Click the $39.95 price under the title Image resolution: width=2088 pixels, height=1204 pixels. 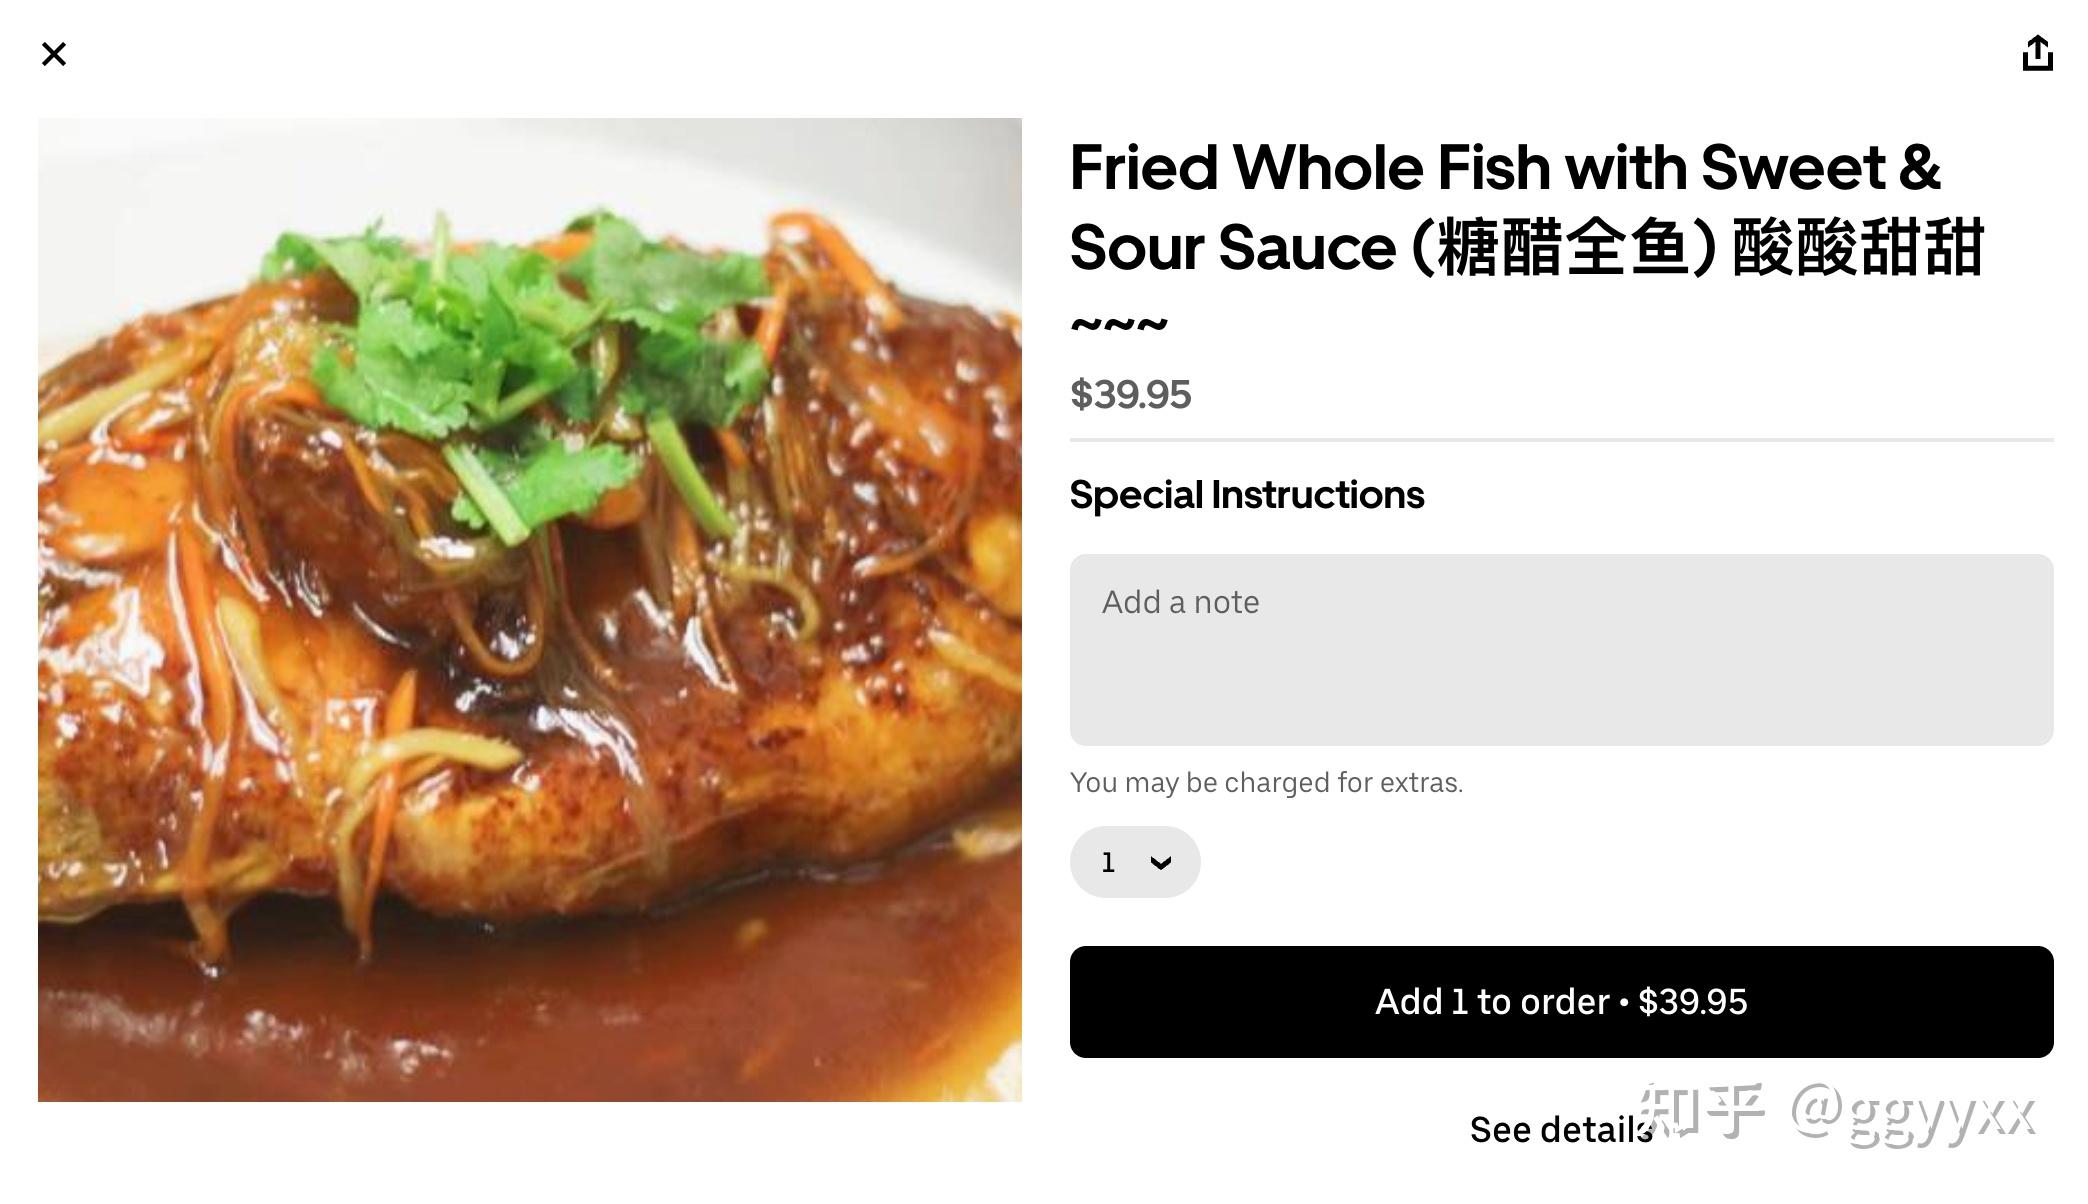1130,394
